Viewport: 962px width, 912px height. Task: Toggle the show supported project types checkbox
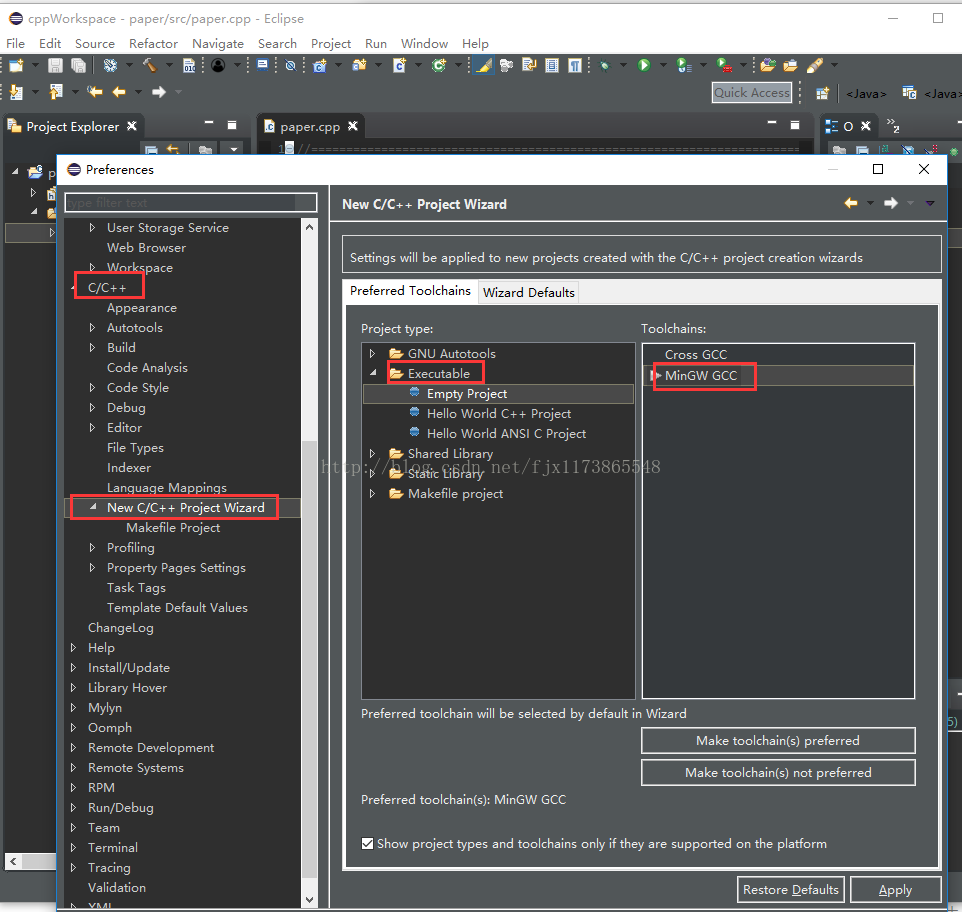(x=368, y=843)
